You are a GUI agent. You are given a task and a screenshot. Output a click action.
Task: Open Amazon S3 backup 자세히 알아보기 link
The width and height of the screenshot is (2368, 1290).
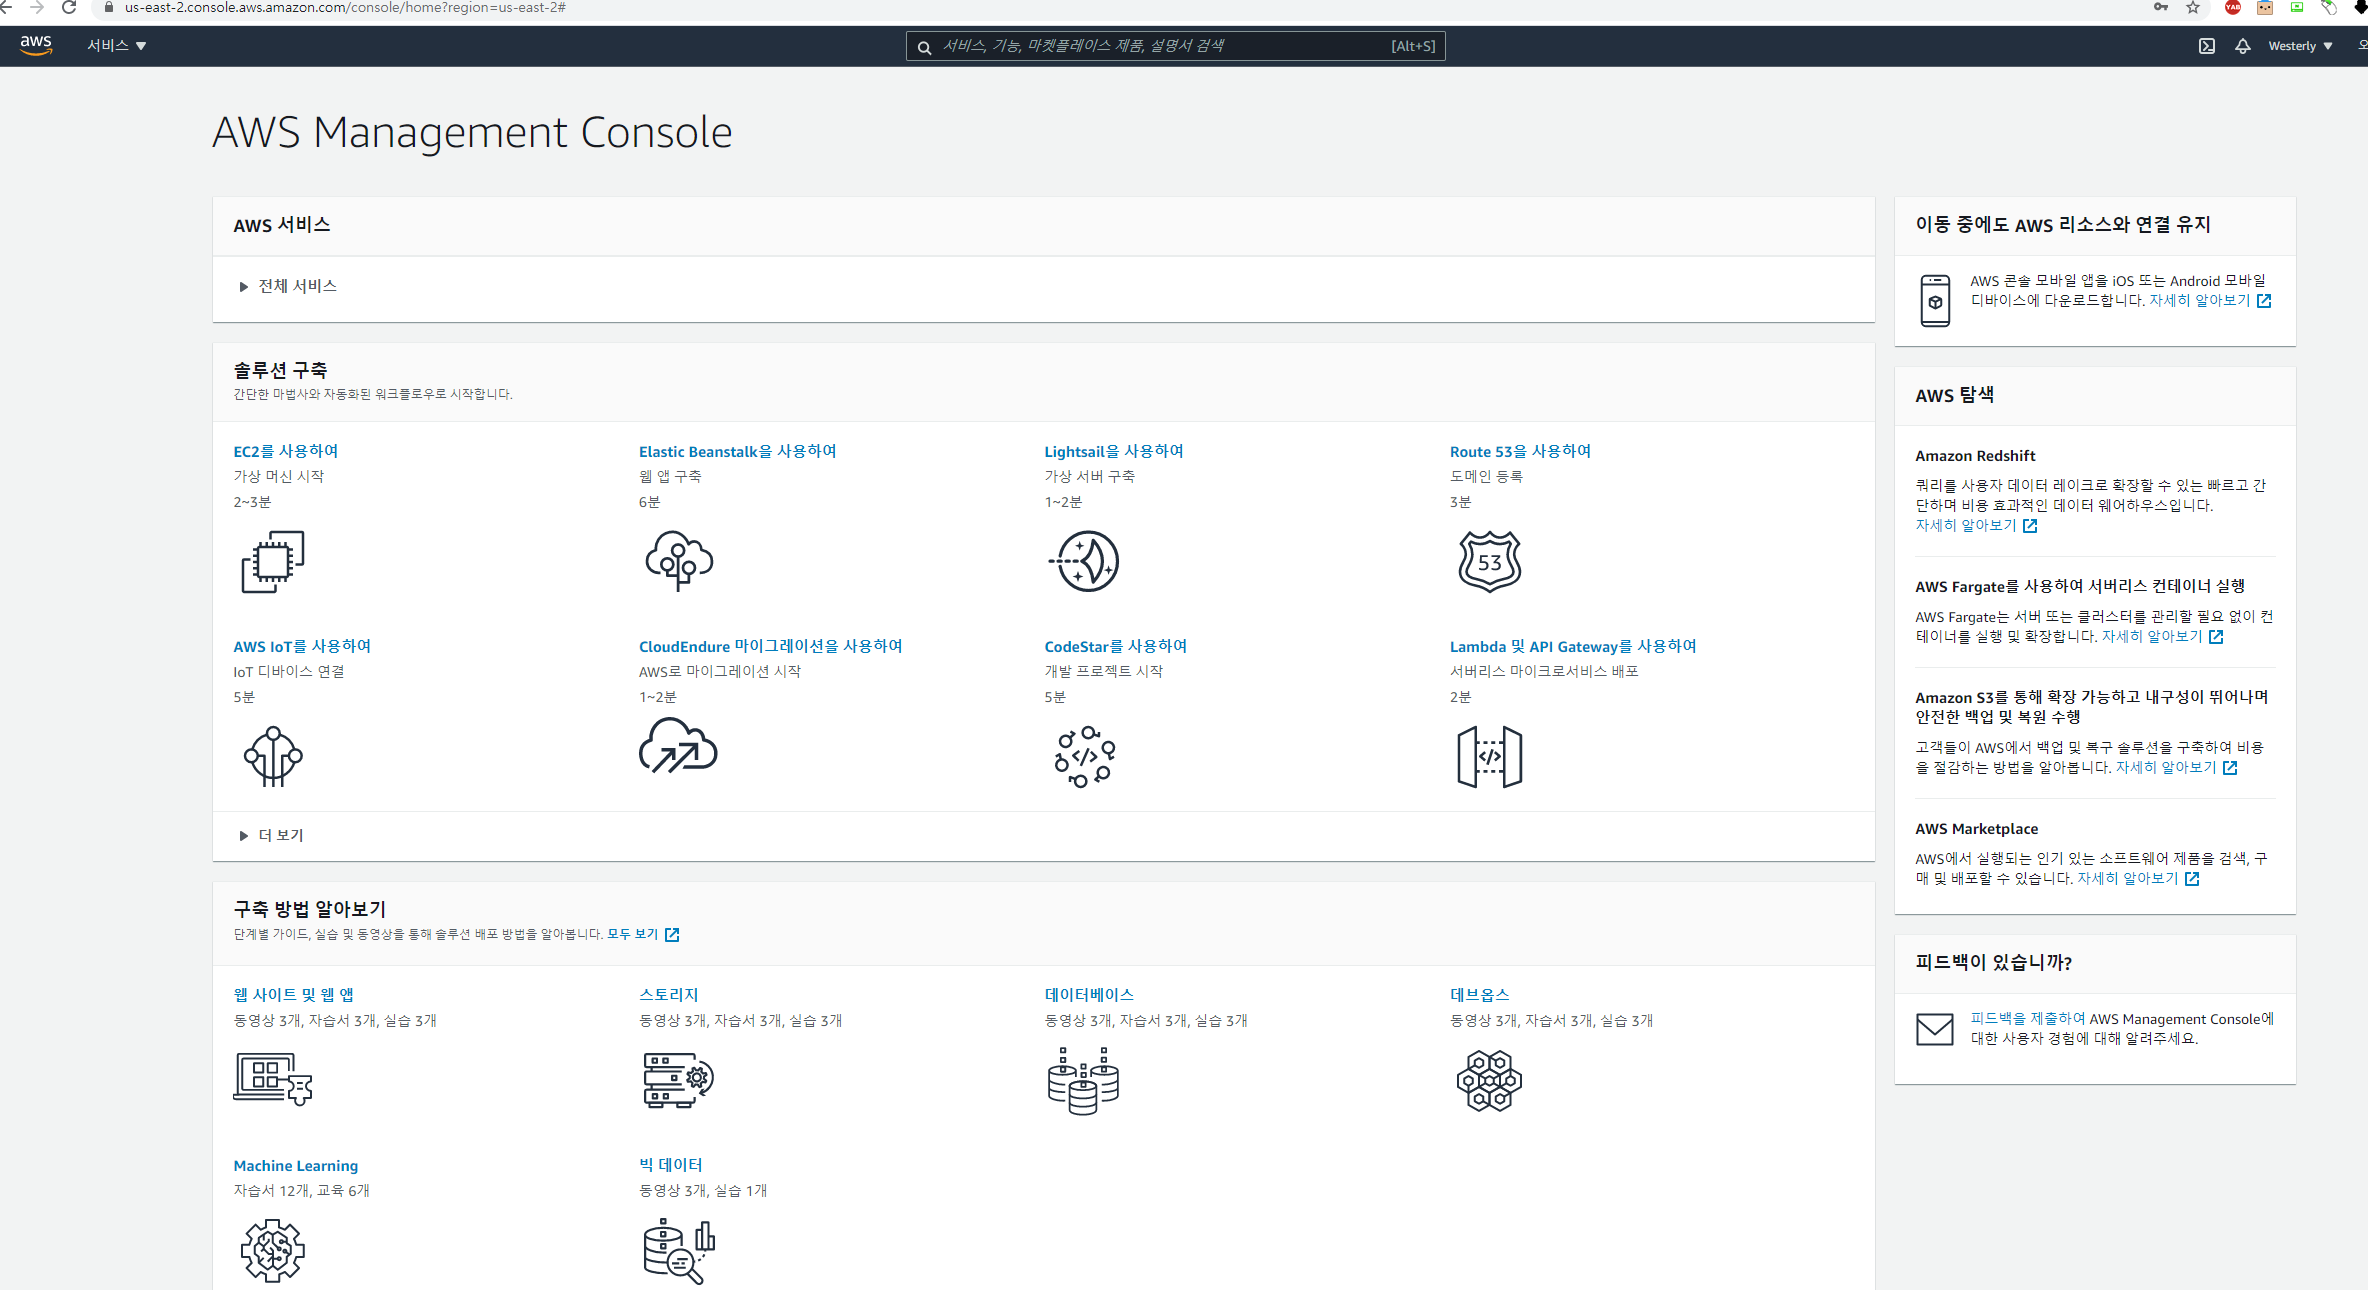[2176, 767]
